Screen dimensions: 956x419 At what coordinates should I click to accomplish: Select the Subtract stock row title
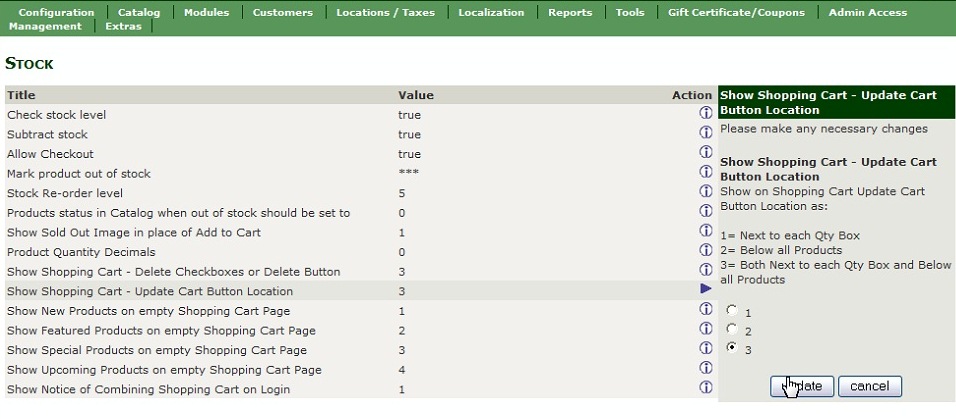pyautogui.click(x=47, y=134)
